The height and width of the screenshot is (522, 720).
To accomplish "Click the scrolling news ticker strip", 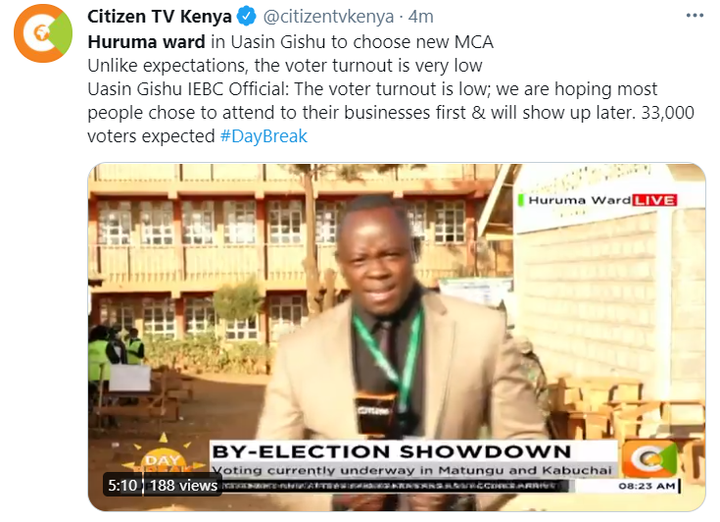I will click(x=395, y=486).
